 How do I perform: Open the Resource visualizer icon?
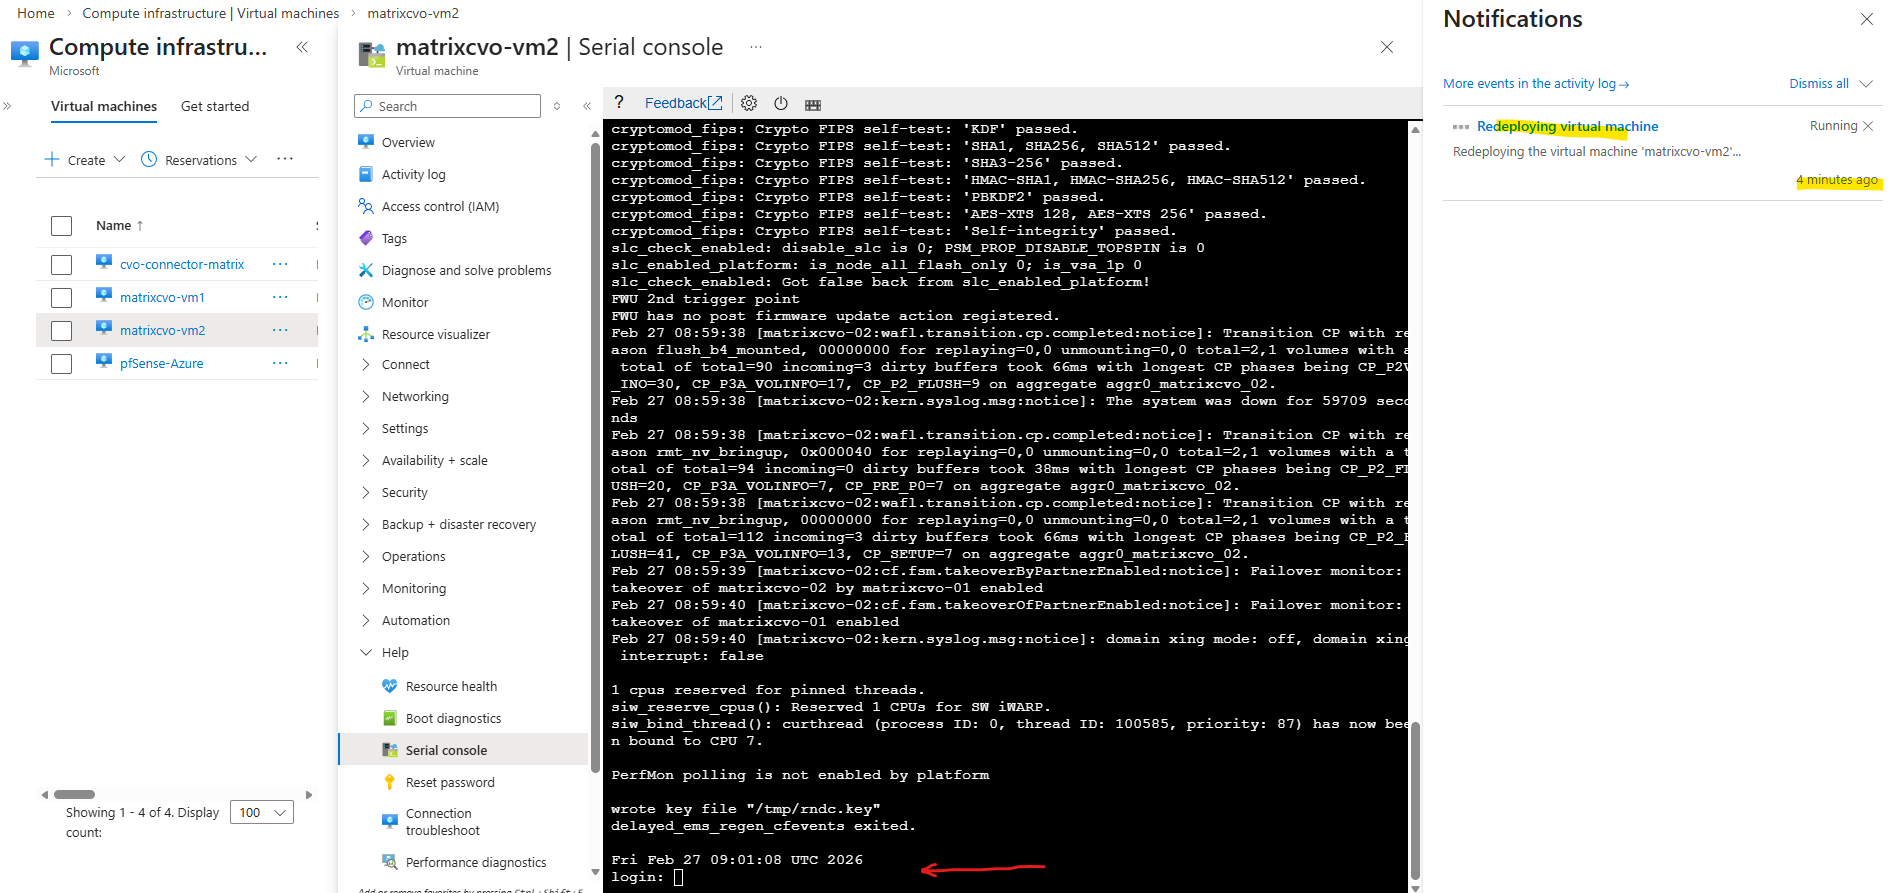coord(366,334)
